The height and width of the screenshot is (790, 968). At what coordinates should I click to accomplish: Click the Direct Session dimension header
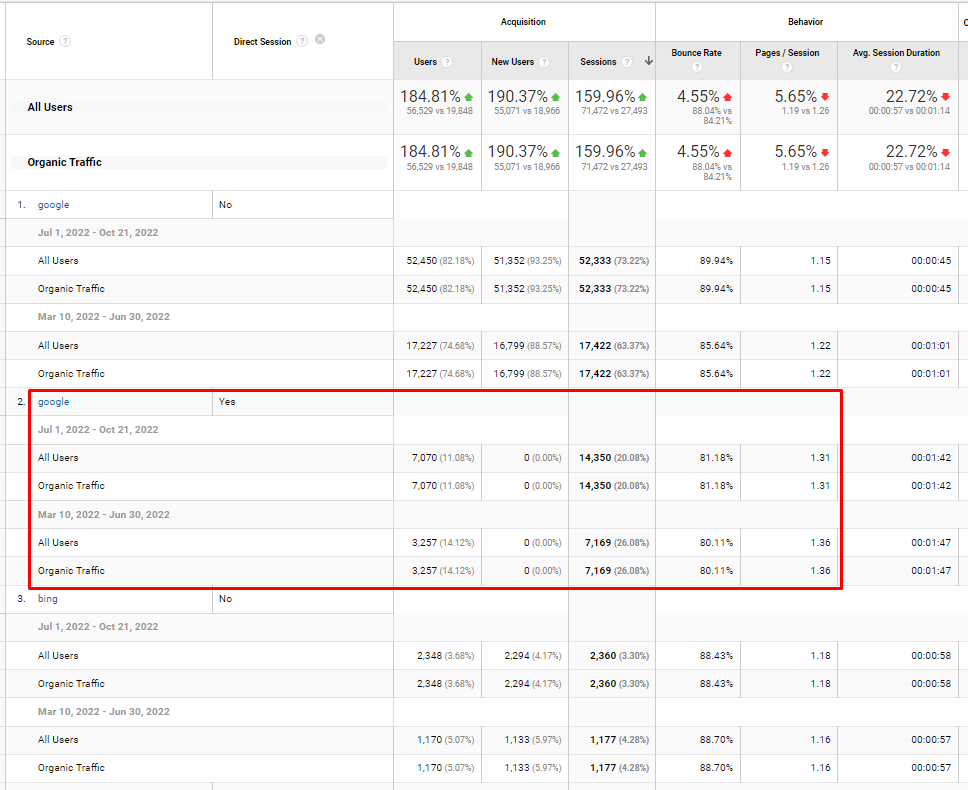[262, 41]
